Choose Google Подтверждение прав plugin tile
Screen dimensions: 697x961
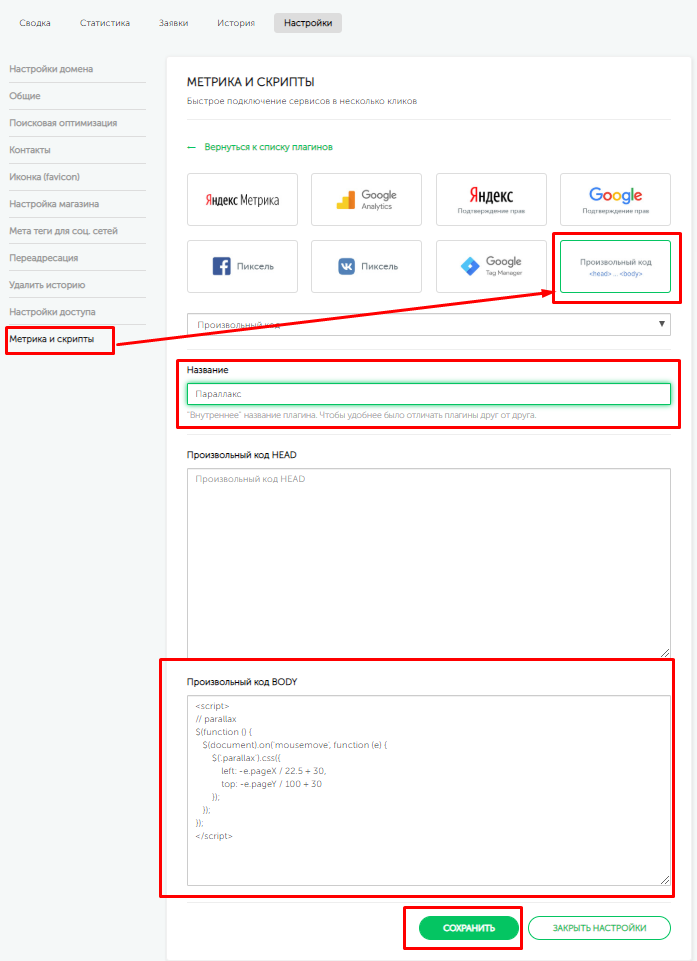615,199
